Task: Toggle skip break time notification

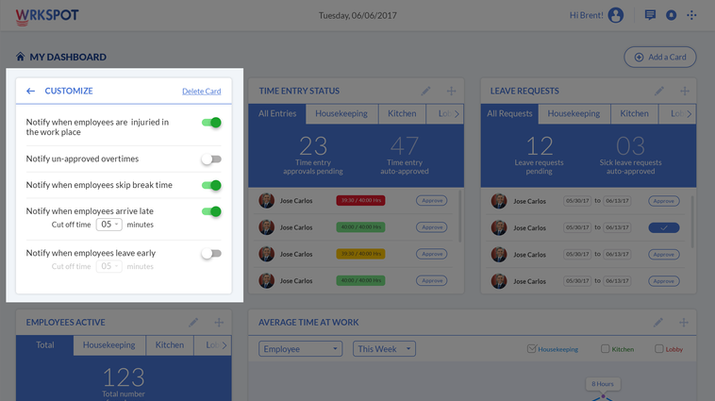Action: tap(212, 185)
